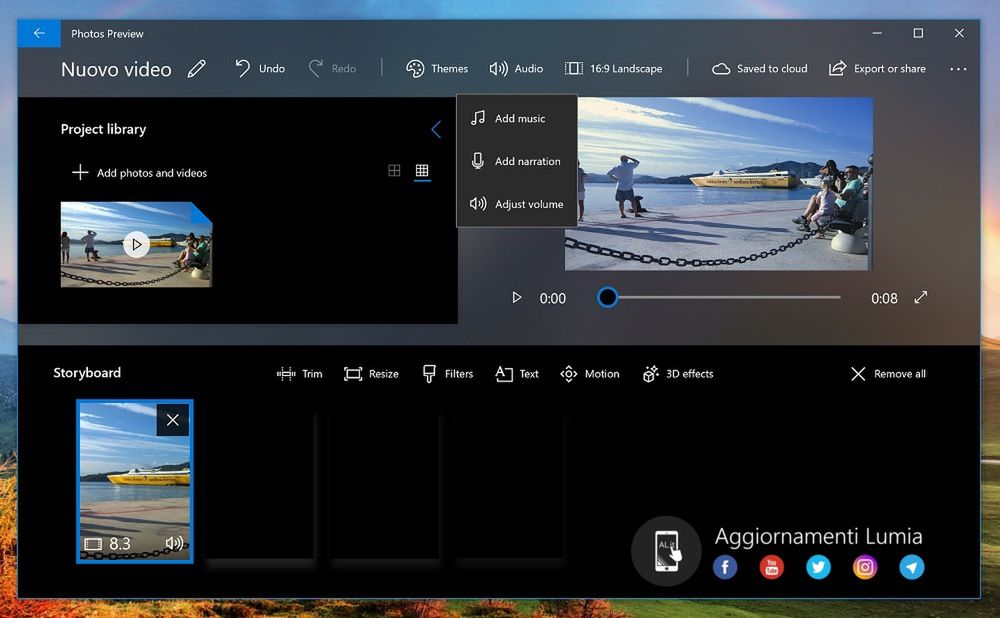Click Remove all in the Storyboard

[x=888, y=374]
